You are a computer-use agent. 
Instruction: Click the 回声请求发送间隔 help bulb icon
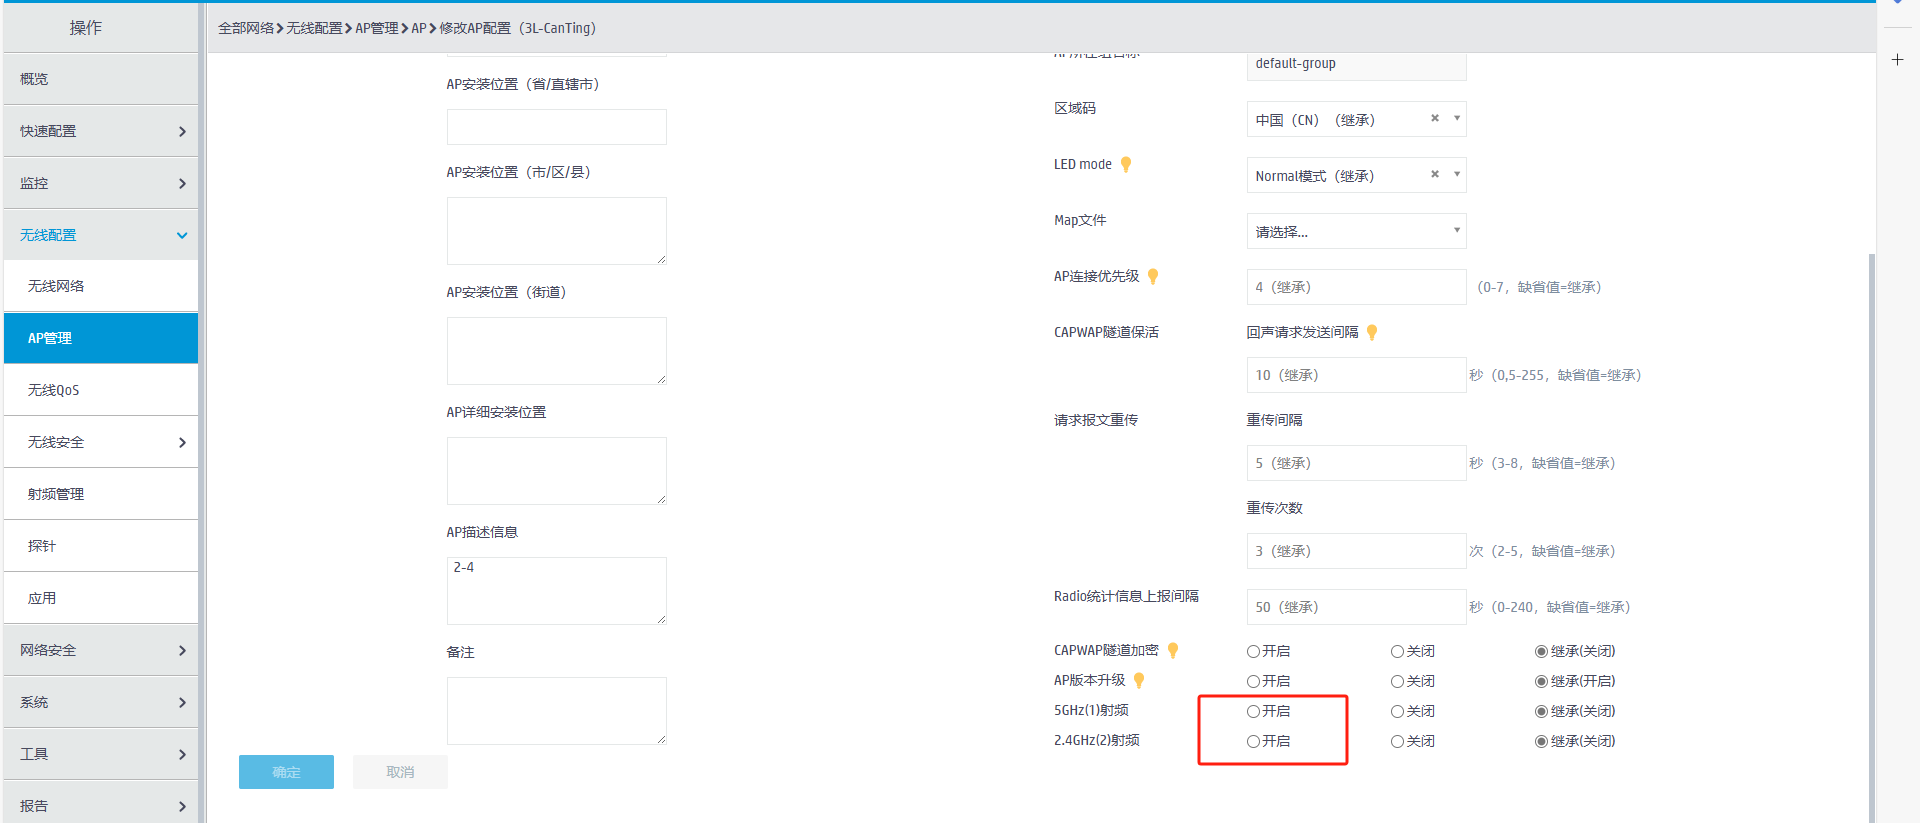coord(1372,333)
